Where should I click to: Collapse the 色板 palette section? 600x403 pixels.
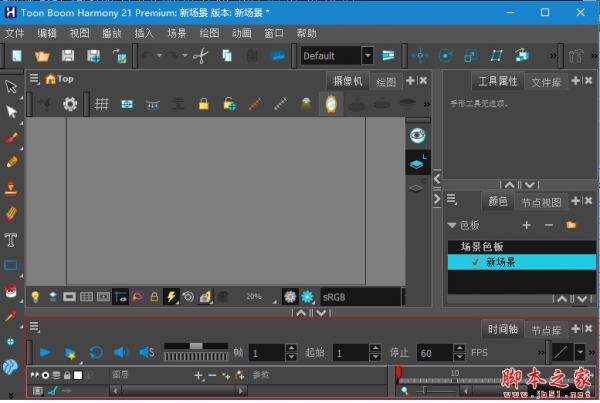[451, 225]
